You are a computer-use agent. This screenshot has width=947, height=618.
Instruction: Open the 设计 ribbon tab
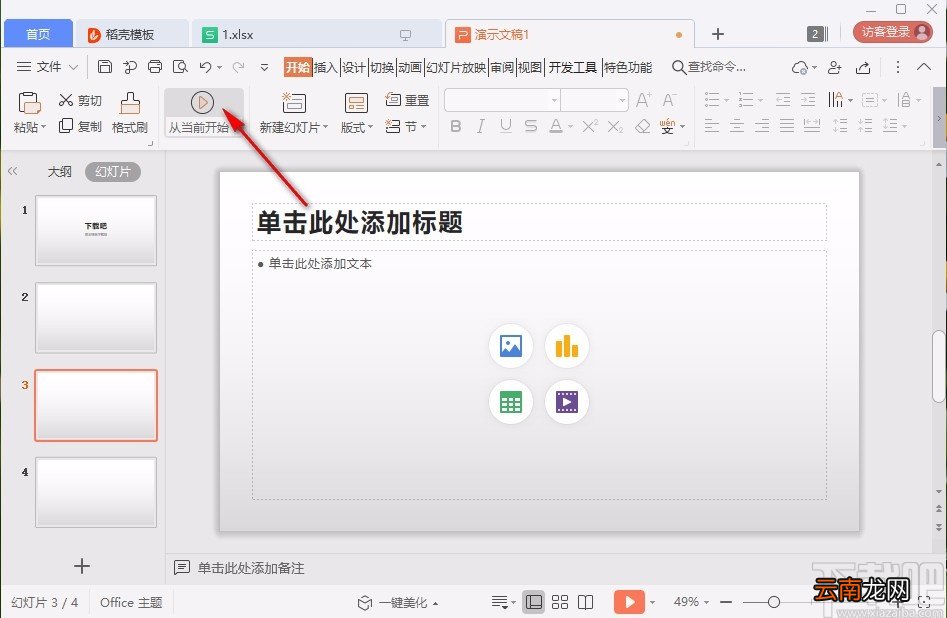point(354,67)
